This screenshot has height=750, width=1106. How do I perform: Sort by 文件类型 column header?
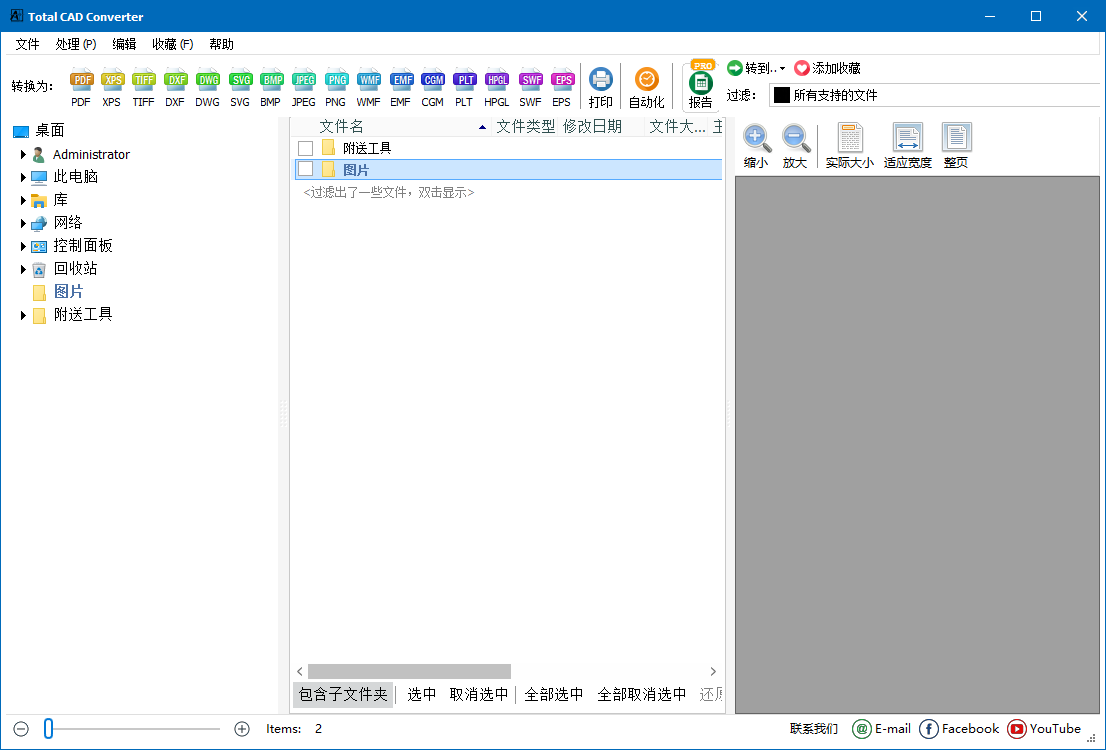525,126
